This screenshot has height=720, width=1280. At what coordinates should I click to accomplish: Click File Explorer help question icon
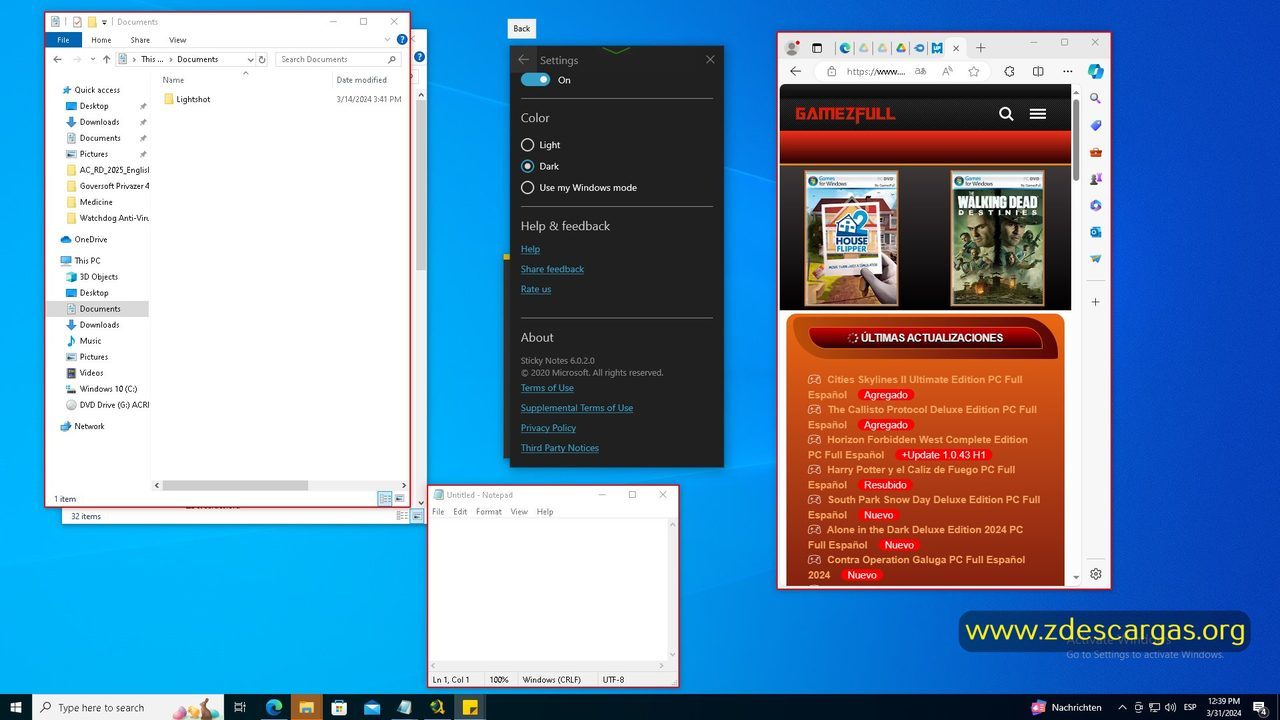(402, 40)
